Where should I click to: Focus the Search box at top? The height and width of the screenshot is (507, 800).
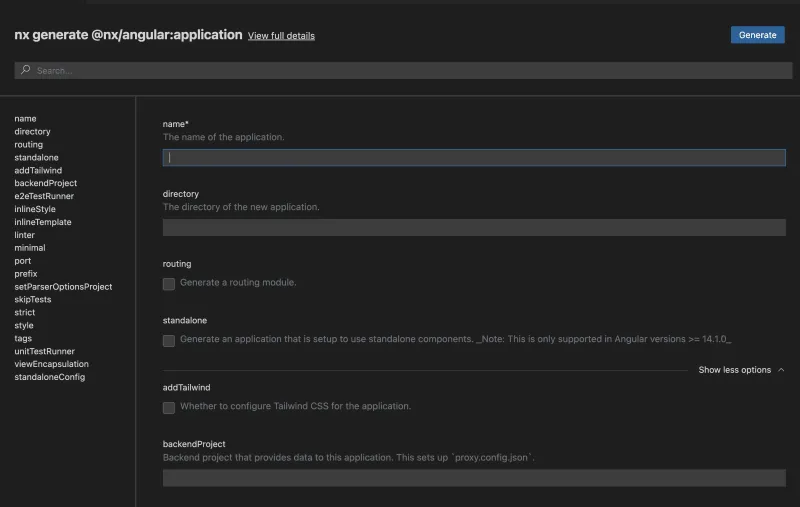click(400, 71)
